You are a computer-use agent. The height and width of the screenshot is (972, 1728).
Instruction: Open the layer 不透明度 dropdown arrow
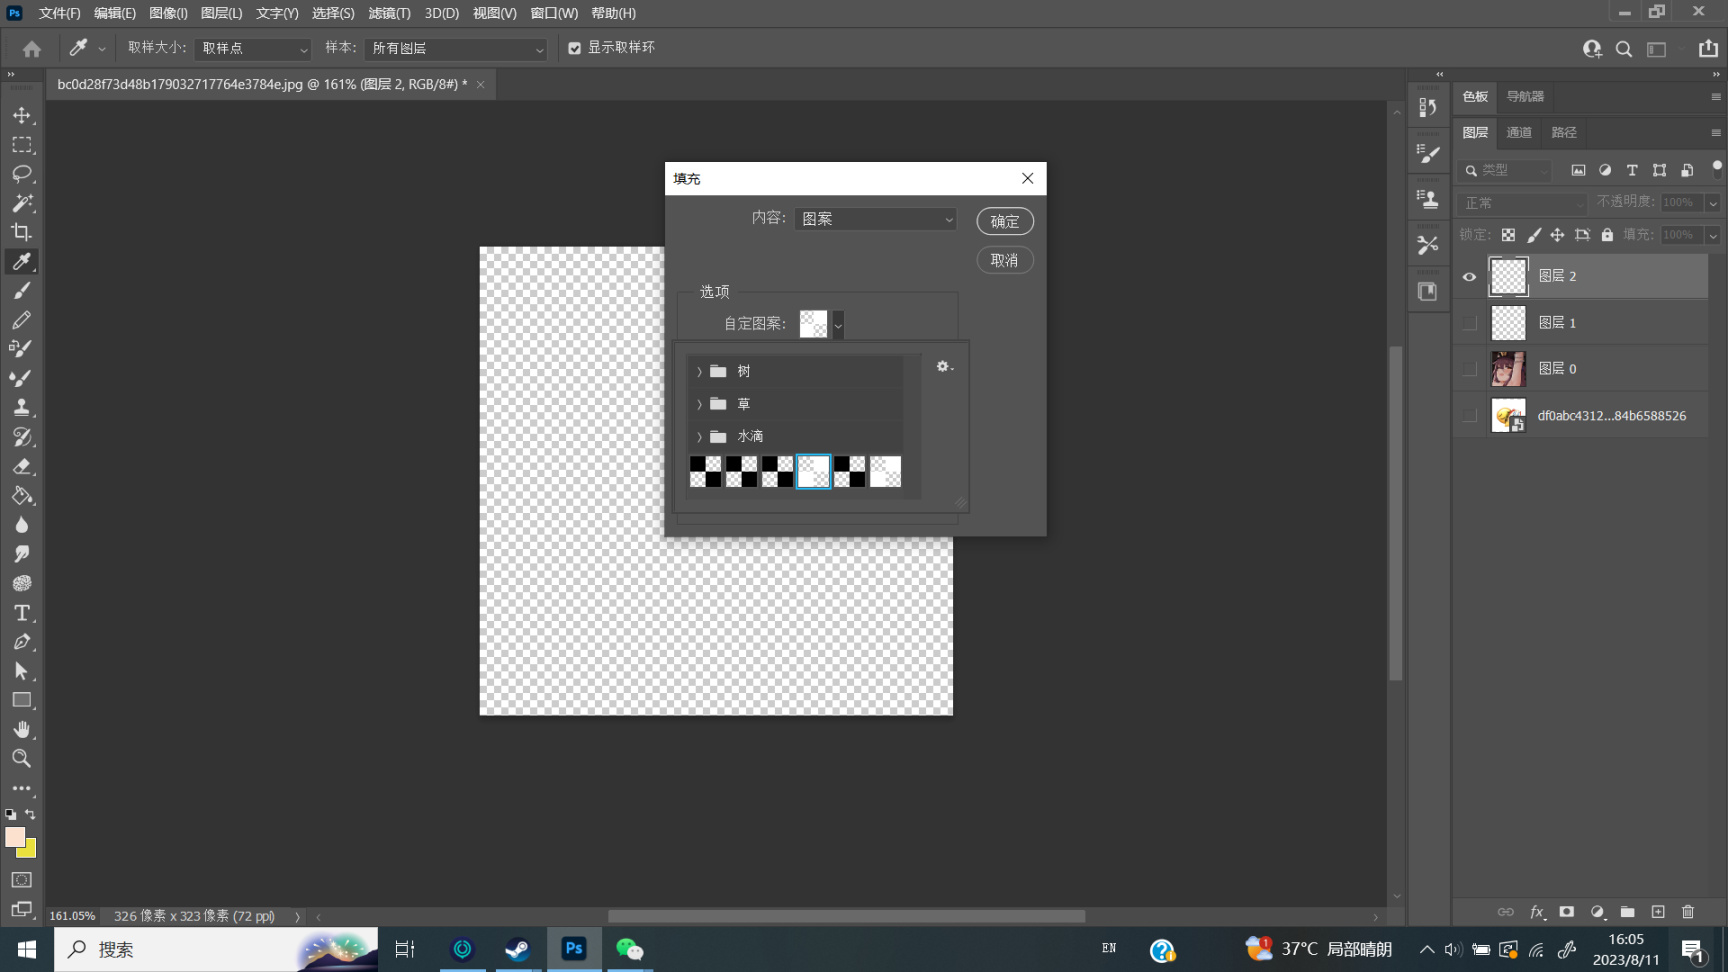(1713, 203)
